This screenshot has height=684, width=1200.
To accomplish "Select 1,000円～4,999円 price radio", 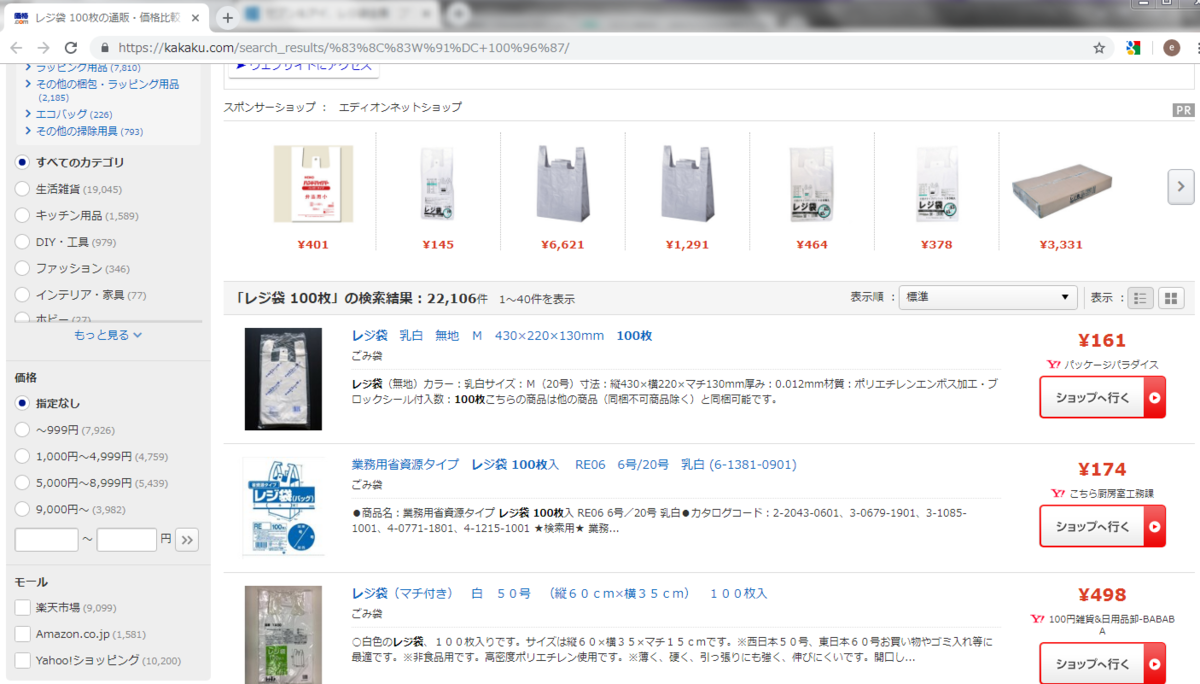I will pos(23,456).
